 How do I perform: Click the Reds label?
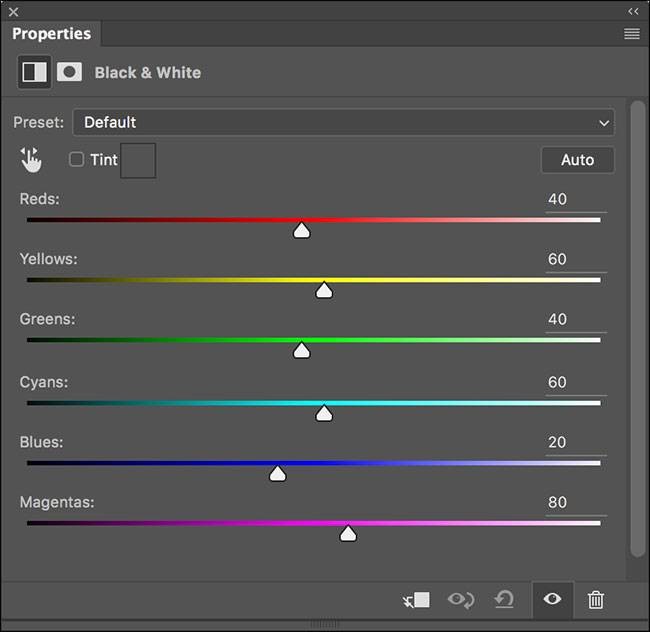[x=39, y=199]
